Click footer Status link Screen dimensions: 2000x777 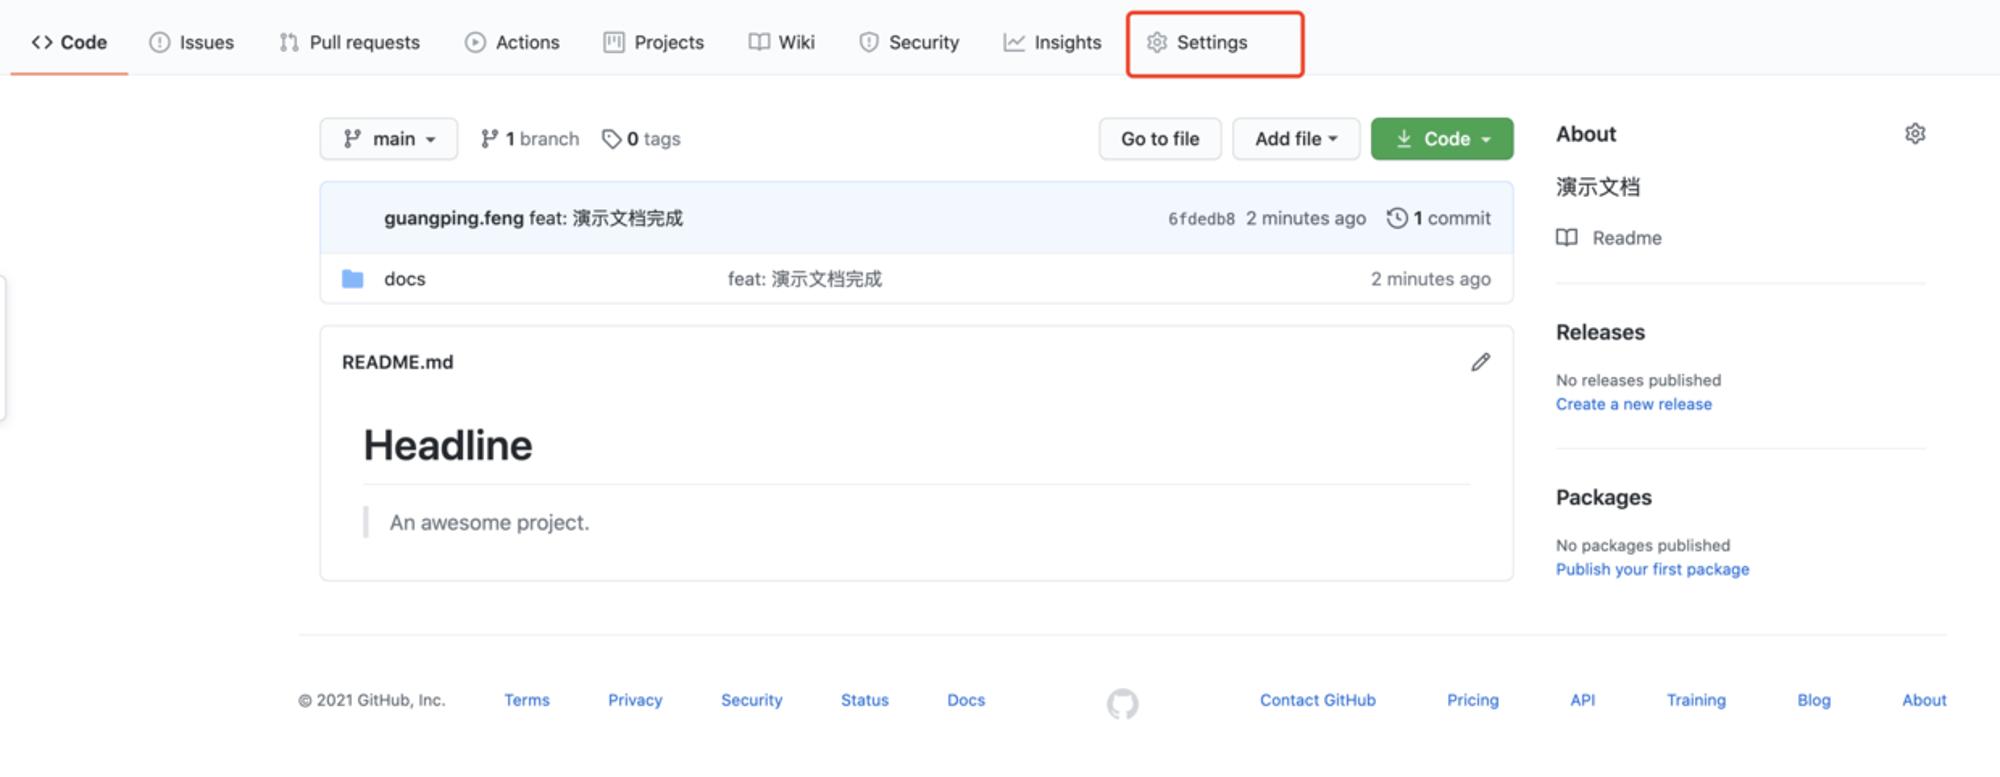coord(864,700)
